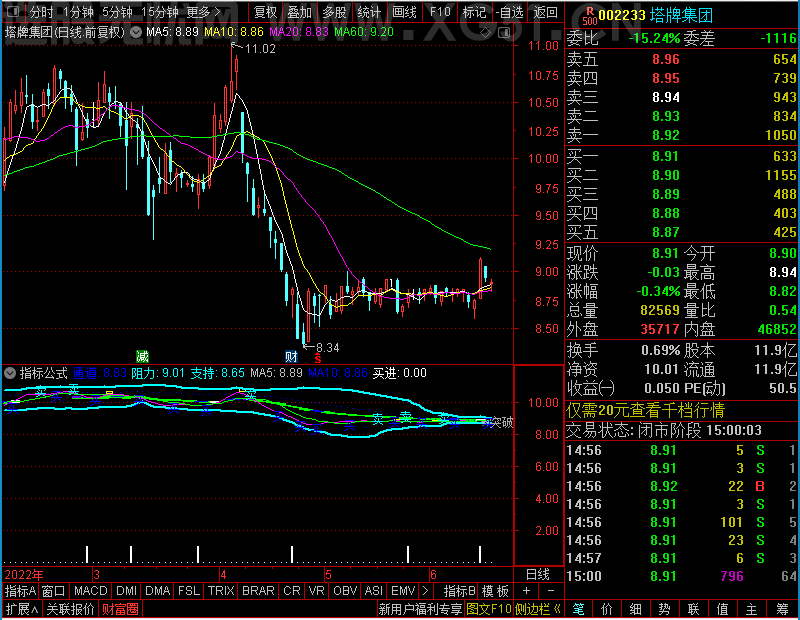
Task: Open the dropdown arrow beside 塔牌集团(日线,前复权)
Action: coord(136,33)
